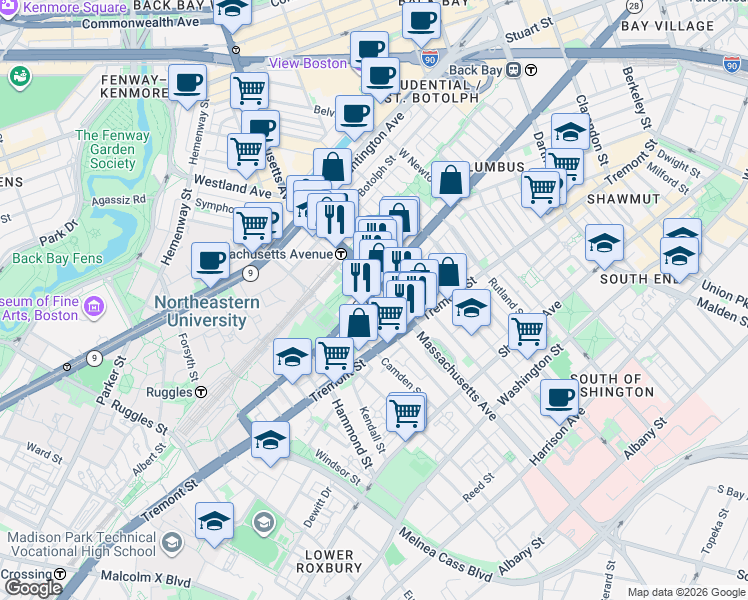Click the coffee cup marker above Belvidere street
Image resolution: width=748 pixels, height=600 pixels.
tap(354, 117)
